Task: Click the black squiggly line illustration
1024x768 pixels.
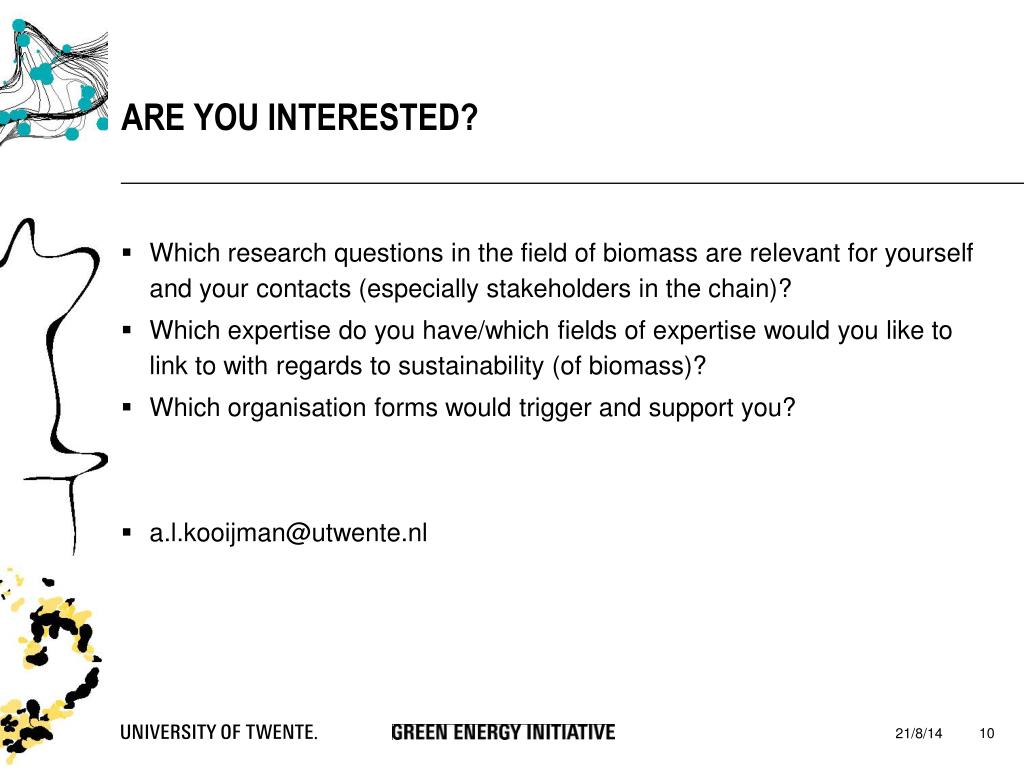Action: [54, 387]
